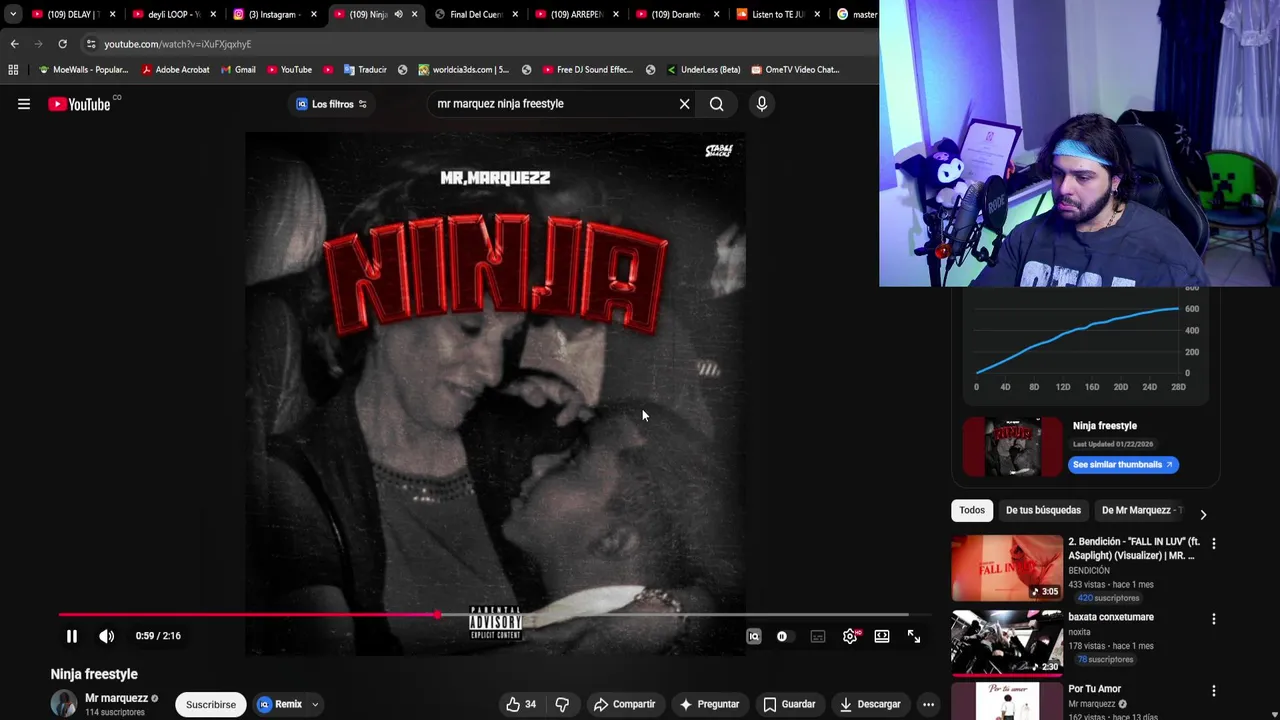
Task: Switch to theater mode
Action: 882,636
